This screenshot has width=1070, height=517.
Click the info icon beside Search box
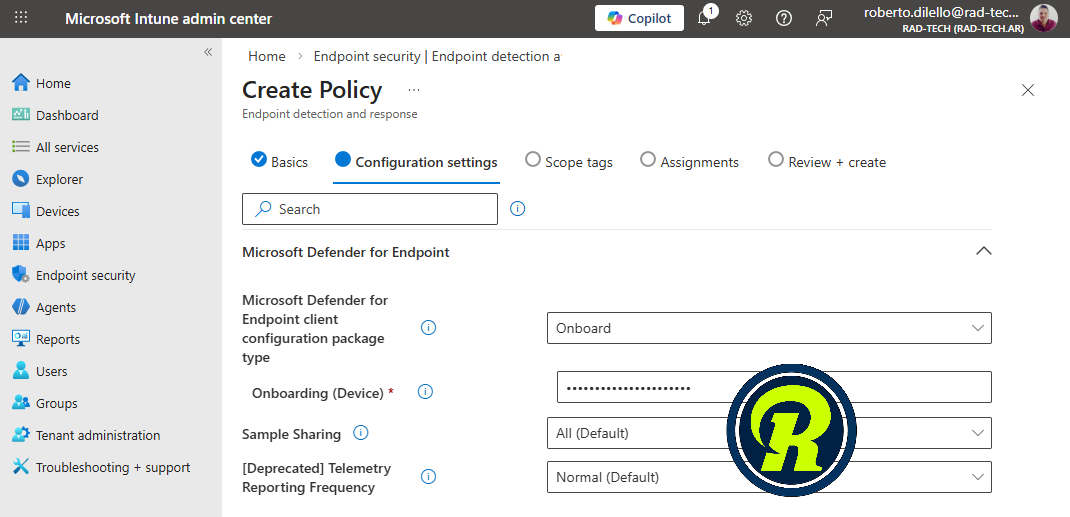[518, 209]
